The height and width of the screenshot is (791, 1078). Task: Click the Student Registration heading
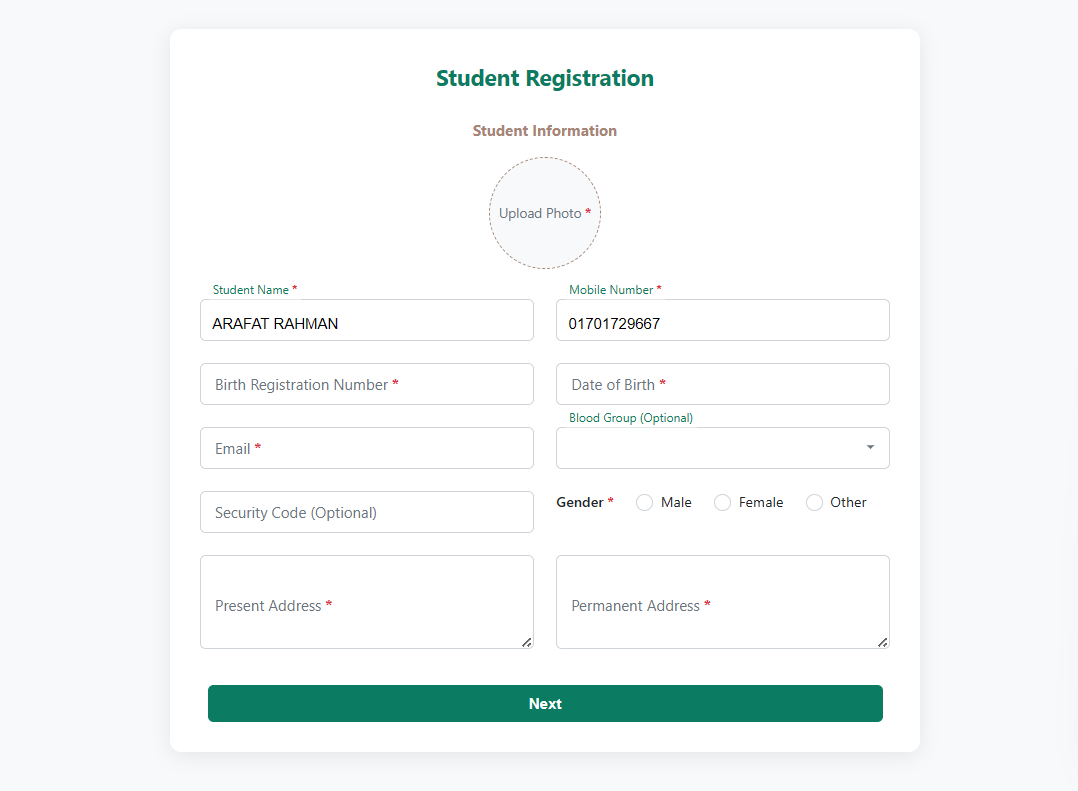click(545, 78)
